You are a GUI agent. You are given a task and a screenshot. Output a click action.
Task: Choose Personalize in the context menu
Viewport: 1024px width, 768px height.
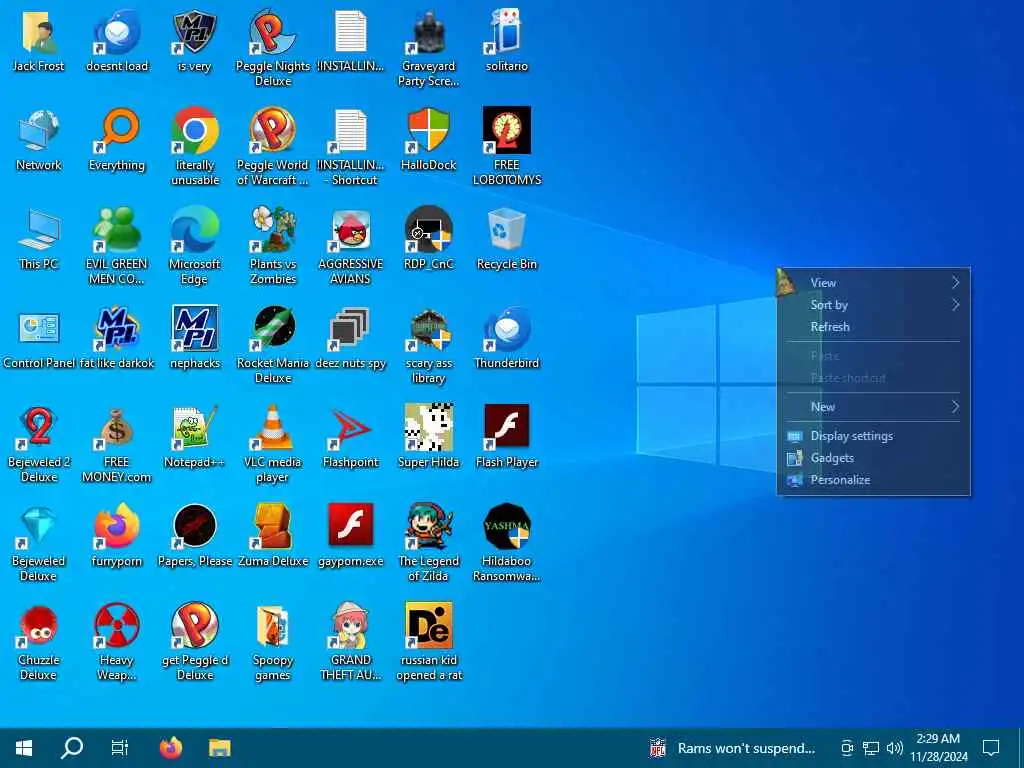[873, 480]
